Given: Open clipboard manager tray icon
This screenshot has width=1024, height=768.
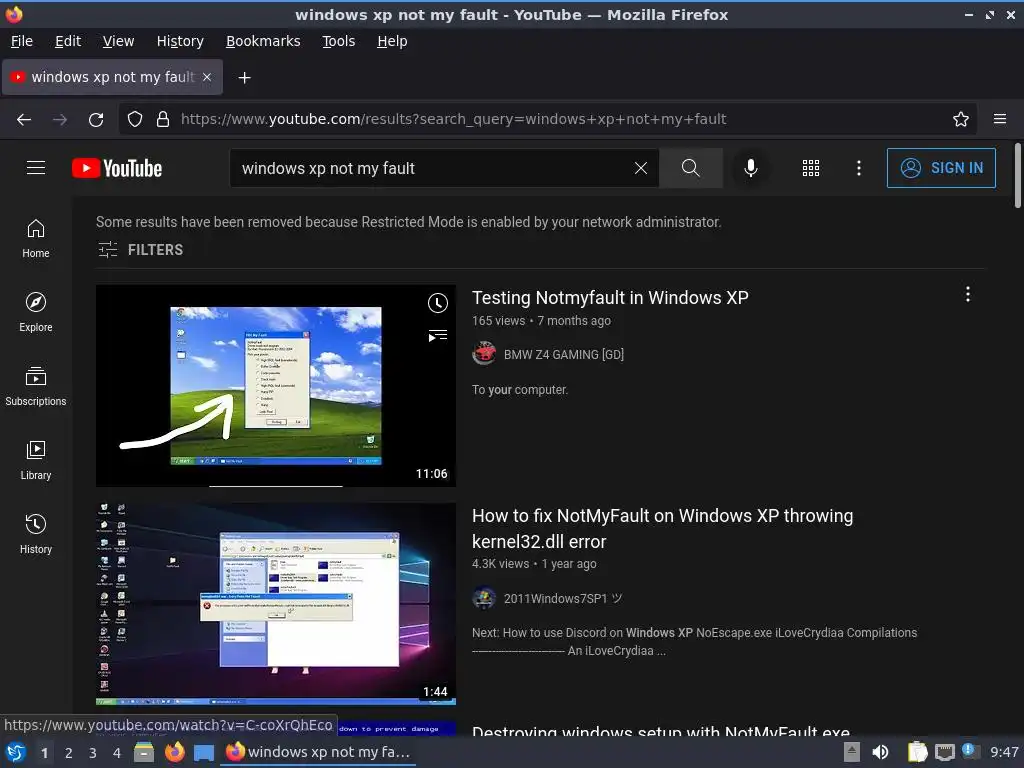Looking at the screenshot, I should (x=917, y=752).
